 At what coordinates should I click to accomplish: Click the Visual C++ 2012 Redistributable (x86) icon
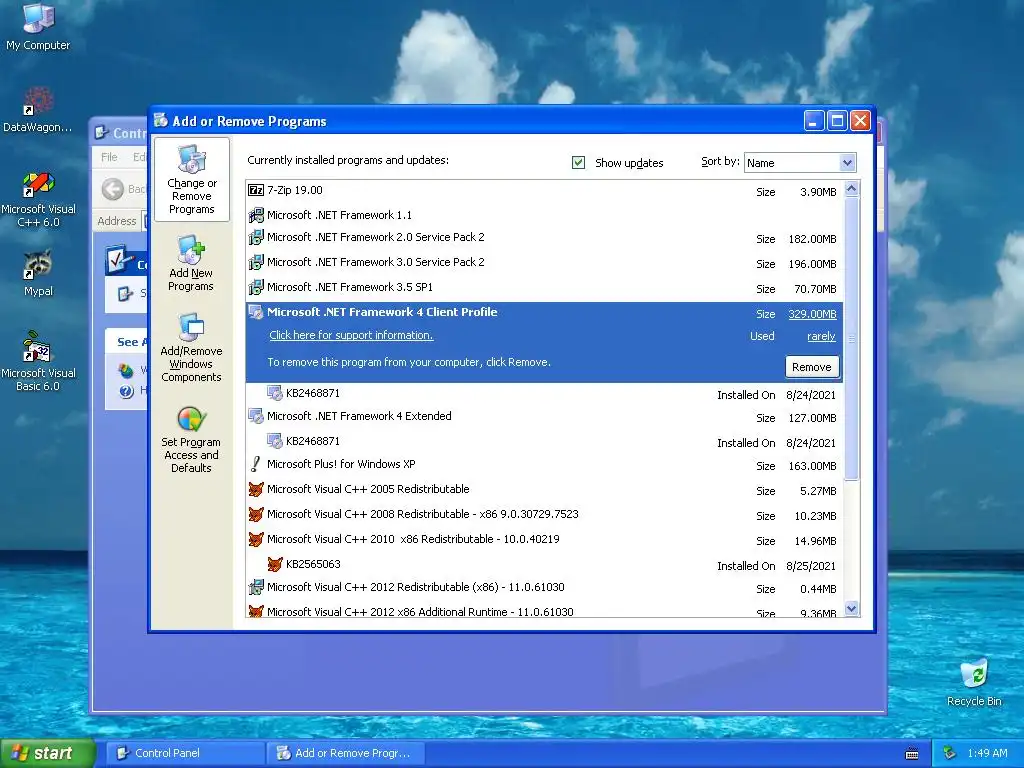point(256,587)
